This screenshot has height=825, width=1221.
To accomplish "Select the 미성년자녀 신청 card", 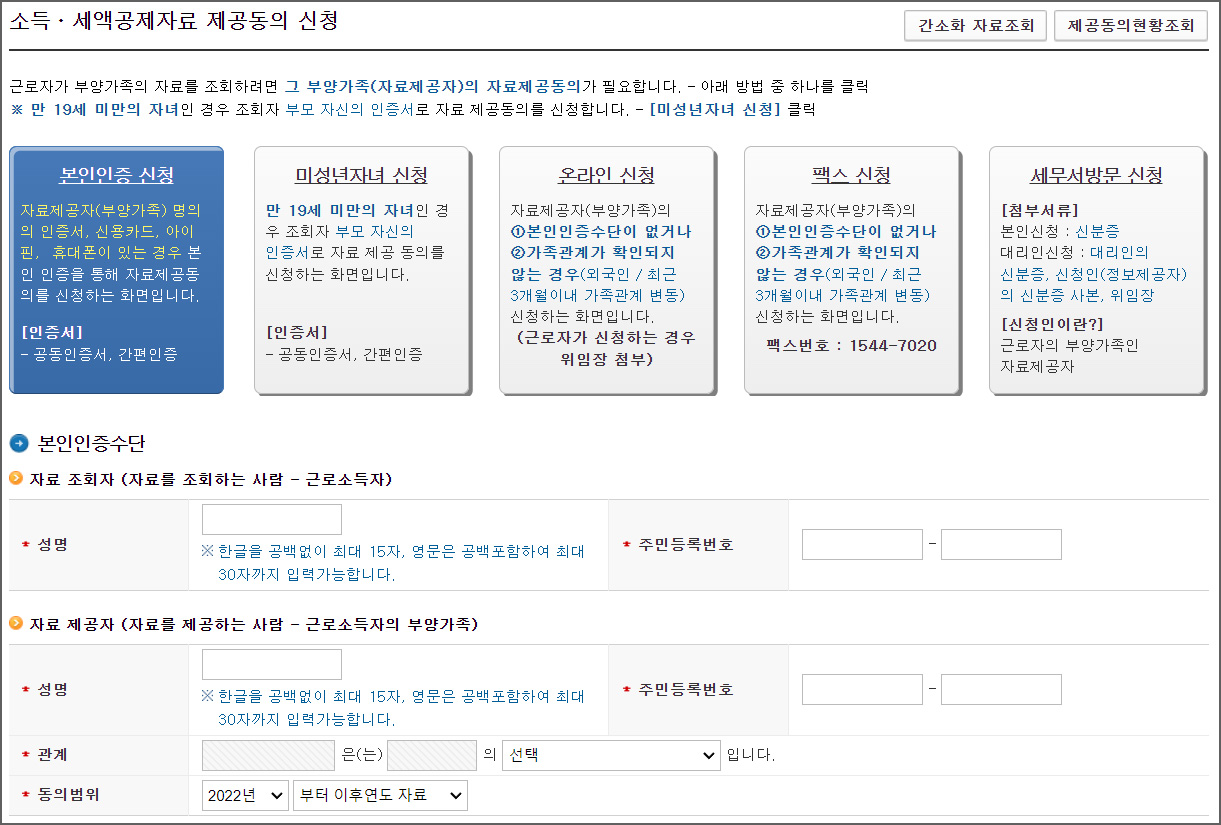I will pos(360,270).
